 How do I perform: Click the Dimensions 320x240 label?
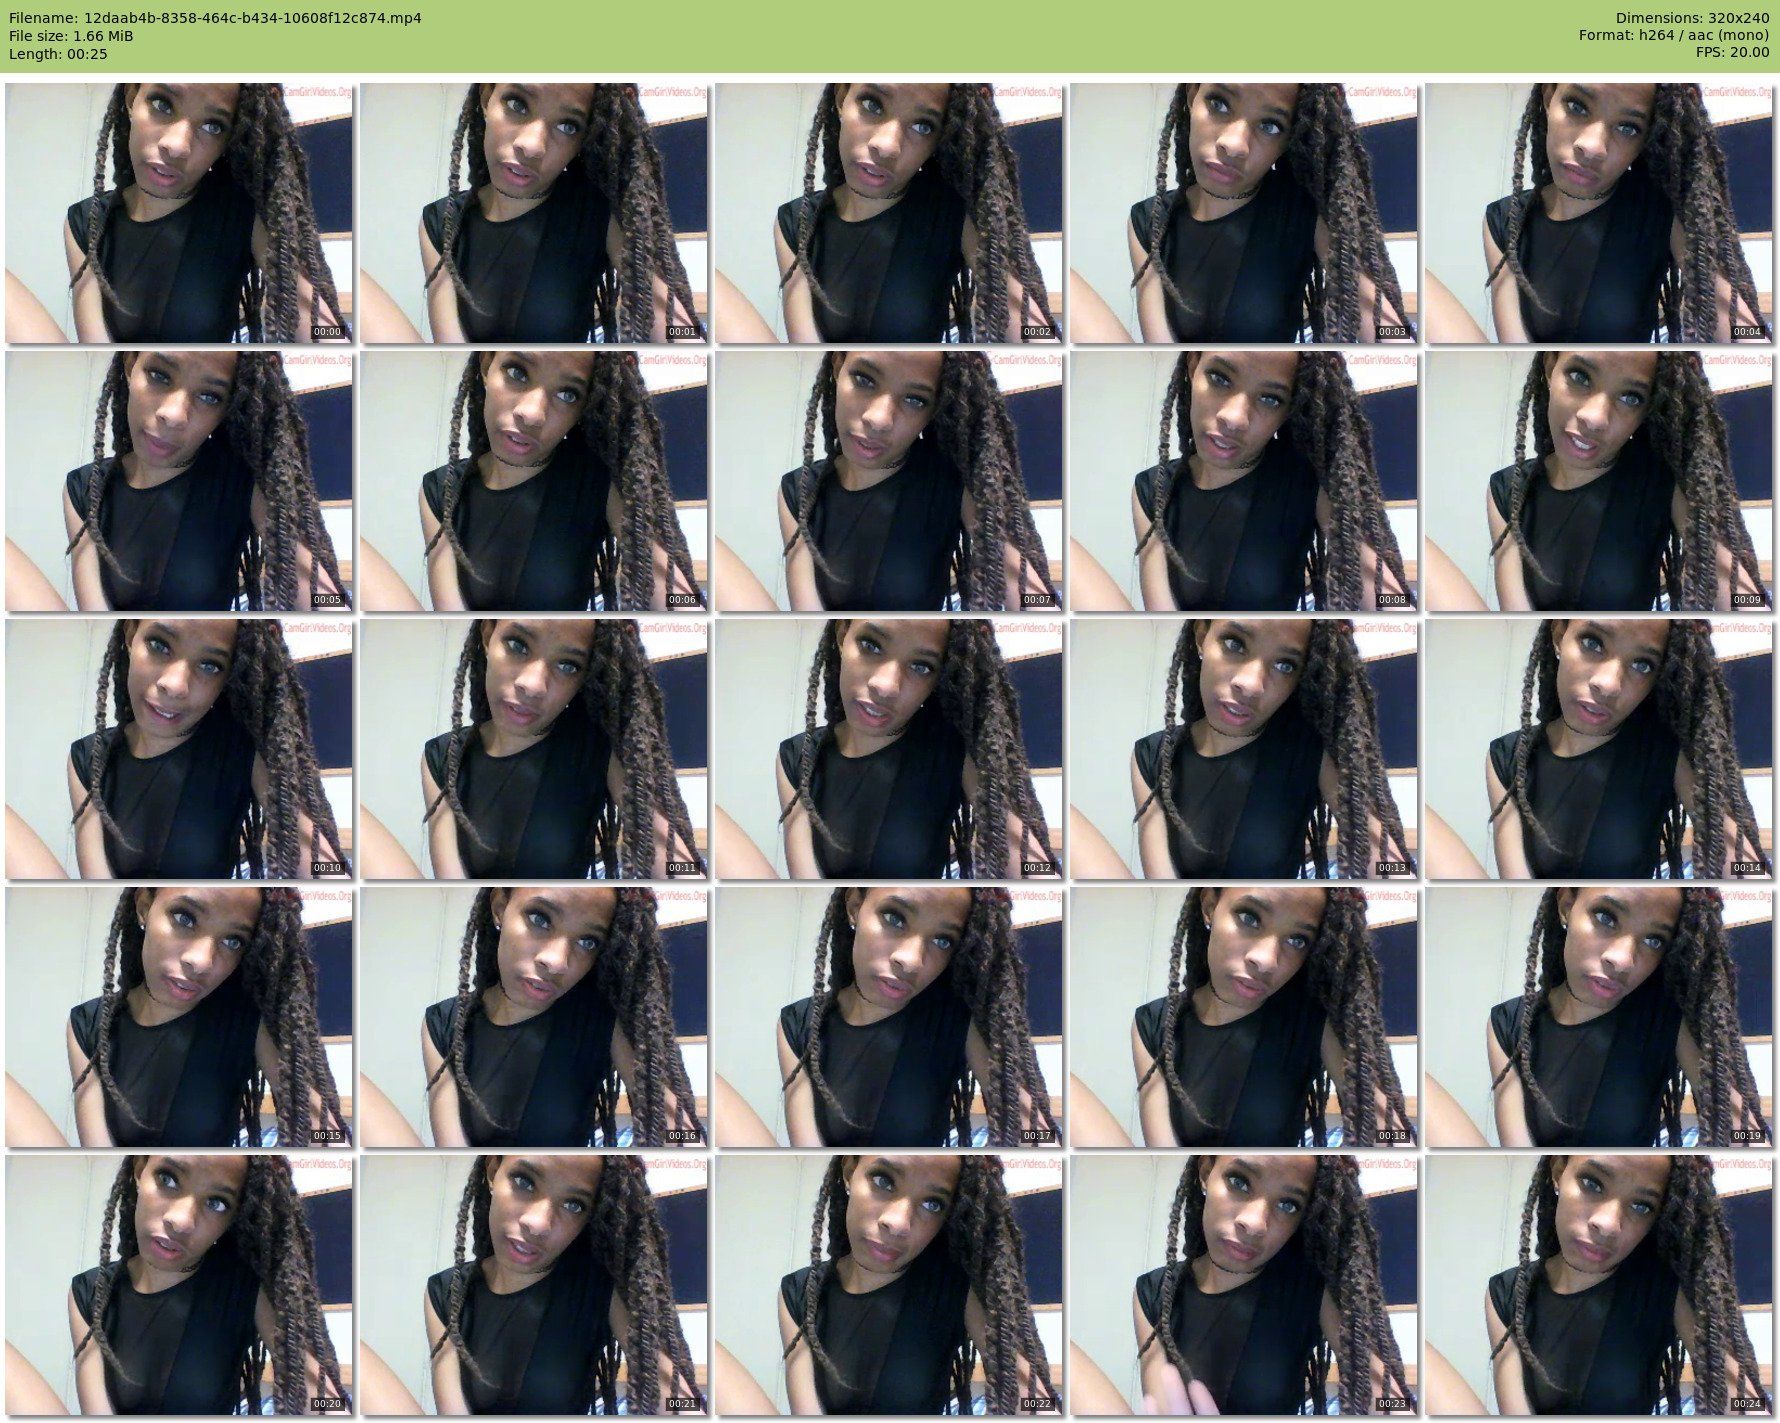click(1692, 18)
